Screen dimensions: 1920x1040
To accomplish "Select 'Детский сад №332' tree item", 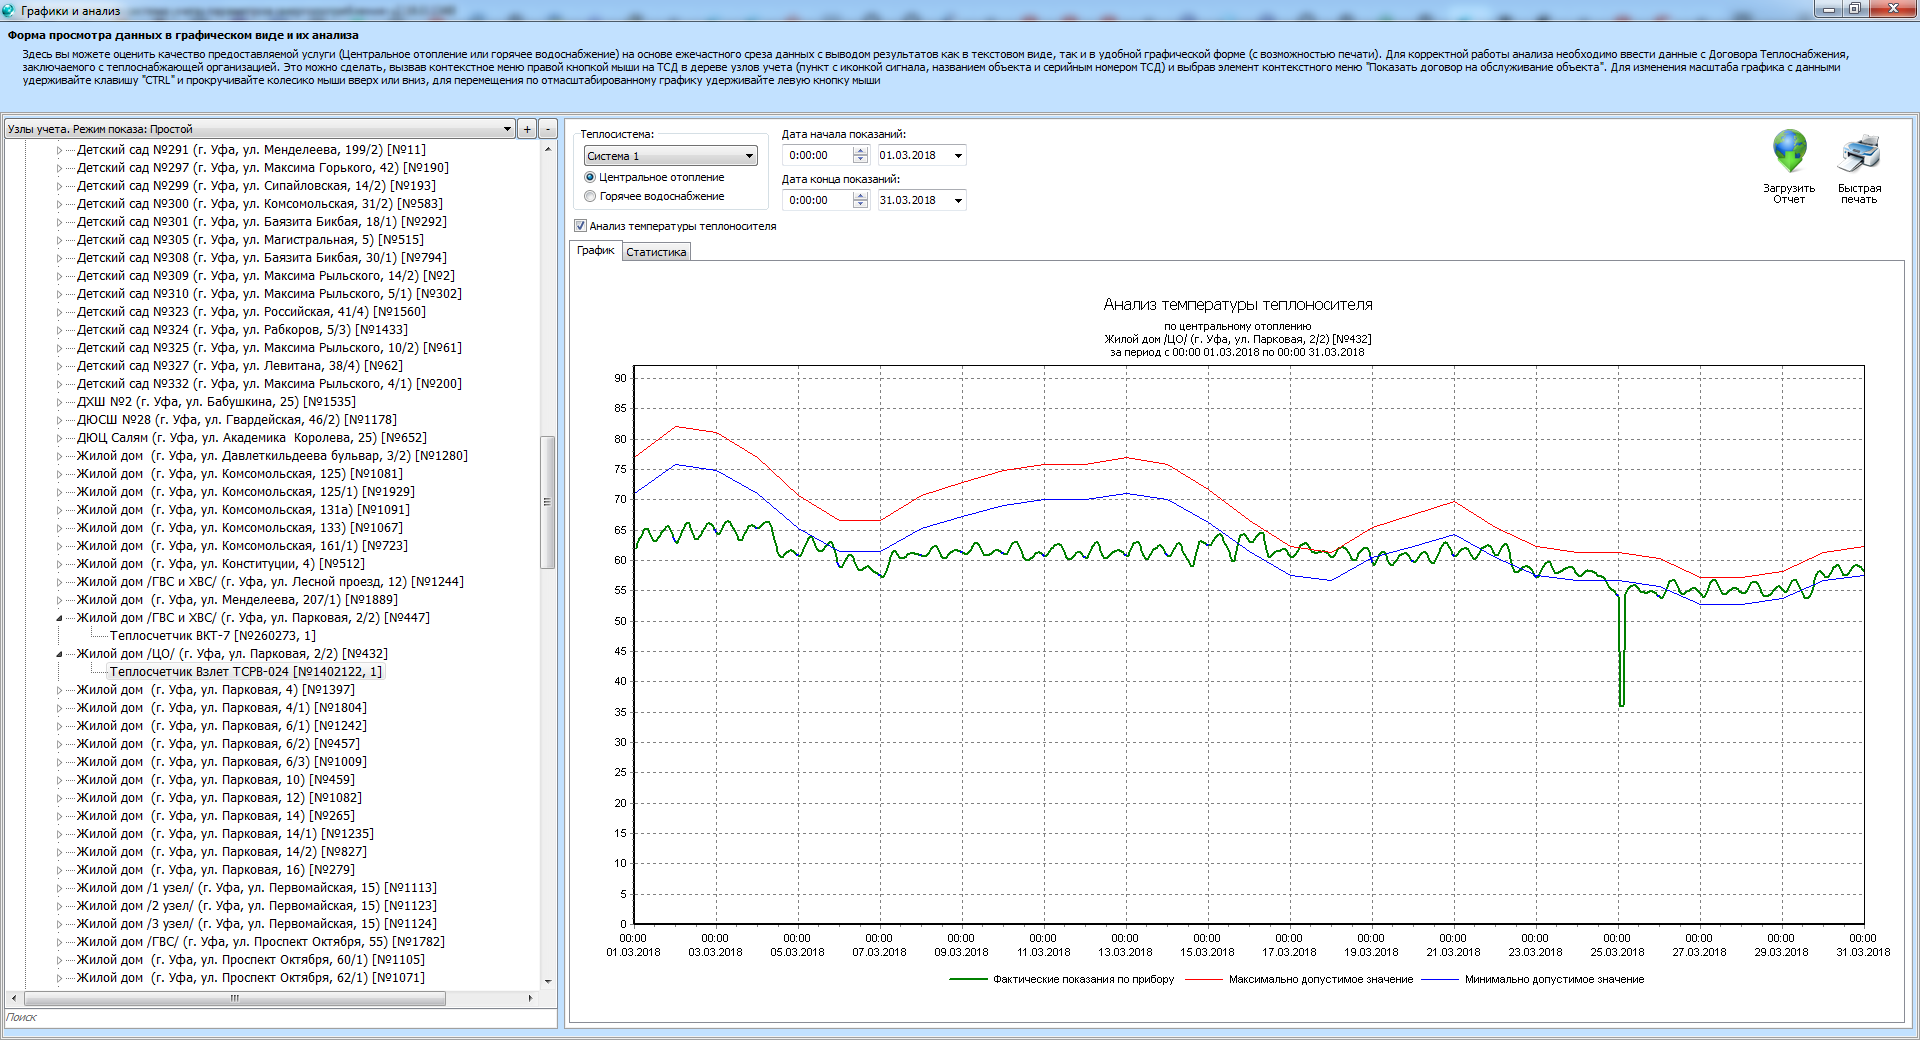I will point(269,384).
